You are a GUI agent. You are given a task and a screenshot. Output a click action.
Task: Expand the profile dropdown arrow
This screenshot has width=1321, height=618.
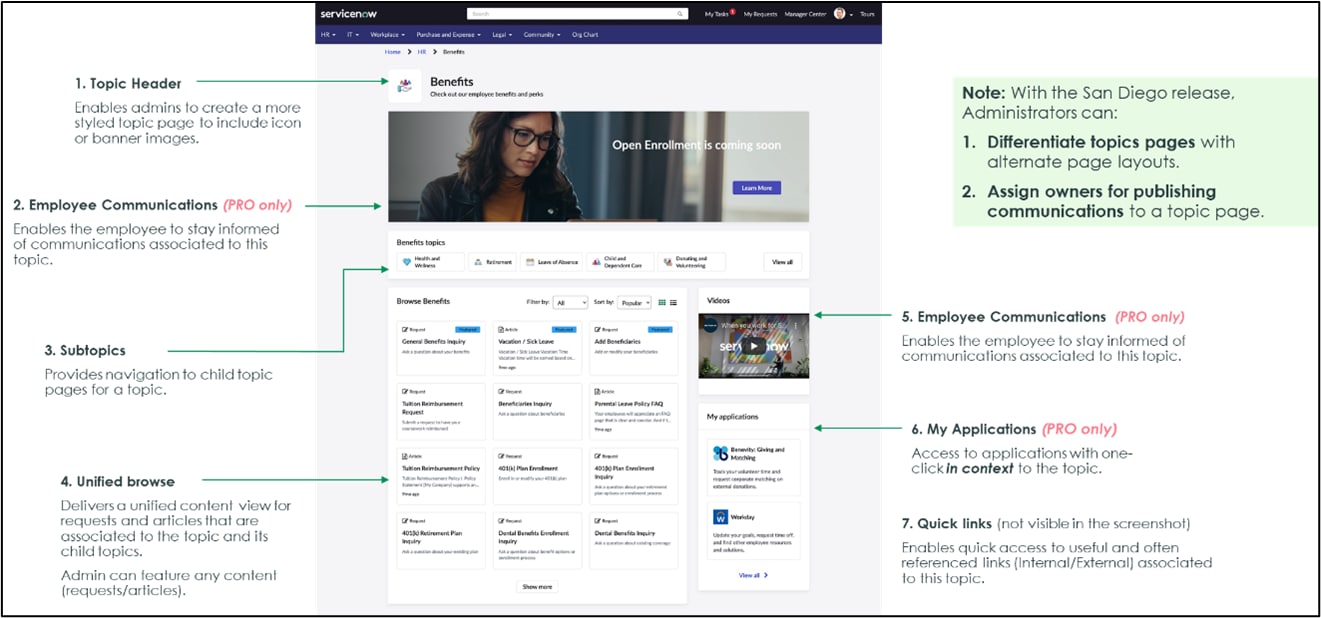pyautogui.click(x=850, y=15)
